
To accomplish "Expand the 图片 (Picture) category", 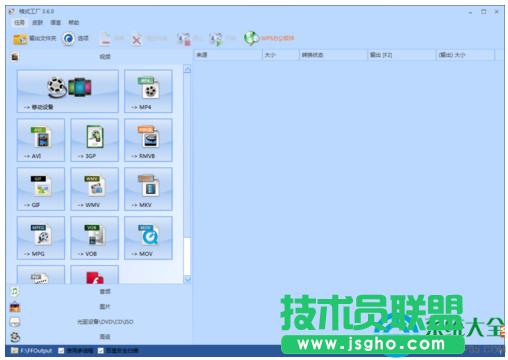I will [x=105, y=306].
